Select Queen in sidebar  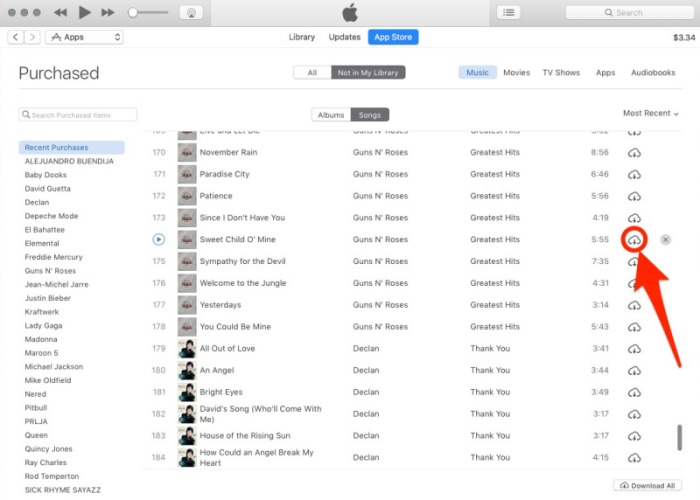coord(36,435)
